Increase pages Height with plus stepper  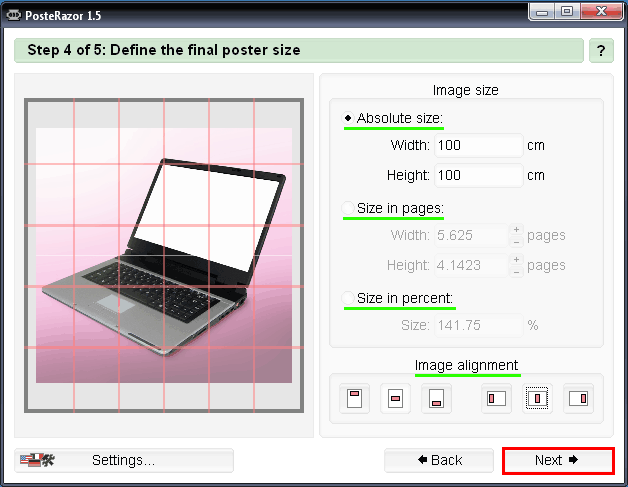(516, 260)
